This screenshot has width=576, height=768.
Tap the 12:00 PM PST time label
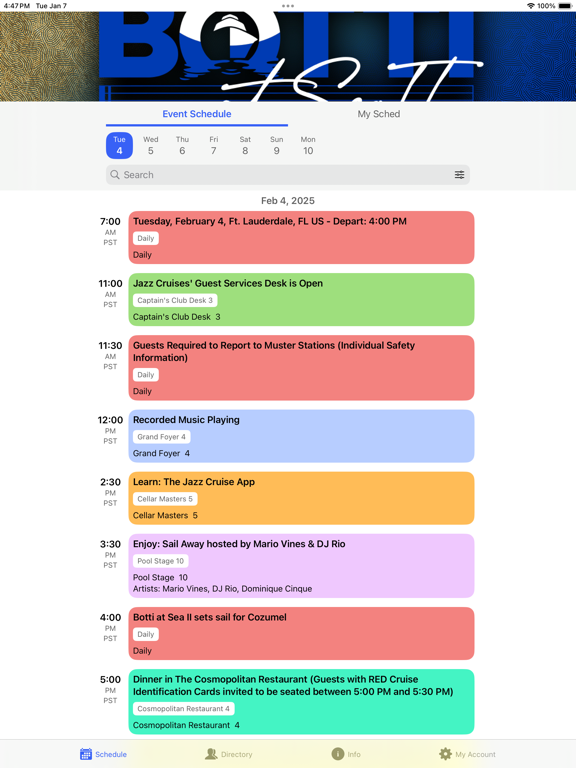pos(110,430)
